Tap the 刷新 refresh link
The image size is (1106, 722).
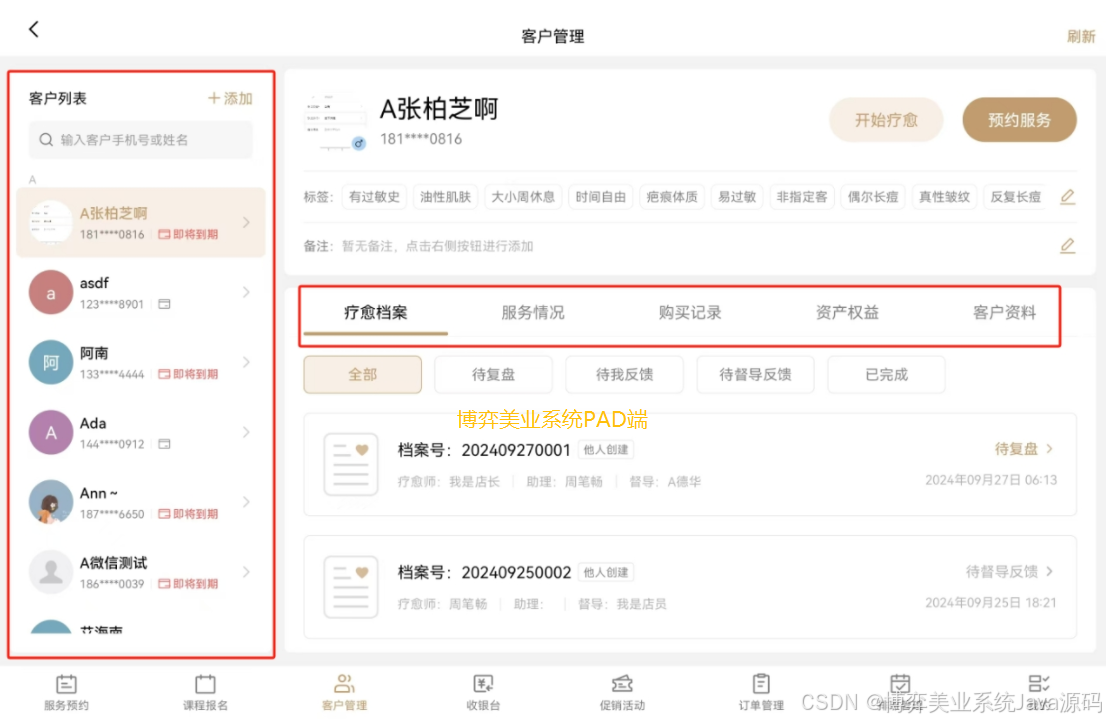1081,37
